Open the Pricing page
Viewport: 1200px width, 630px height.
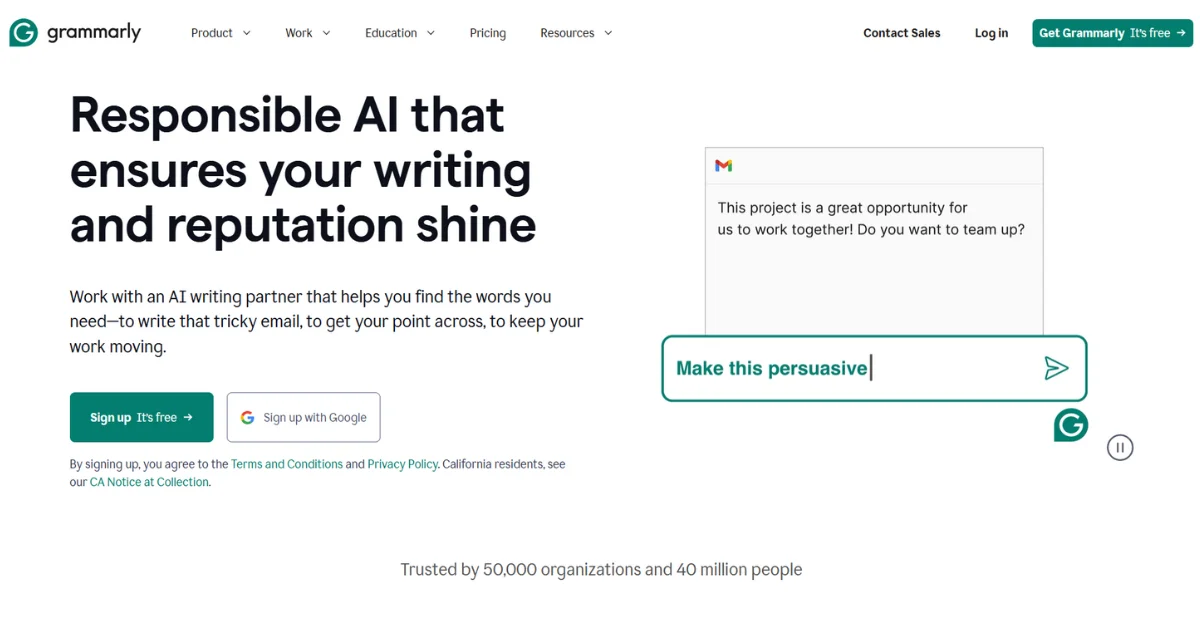pyautogui.click(x=487, y=32)
